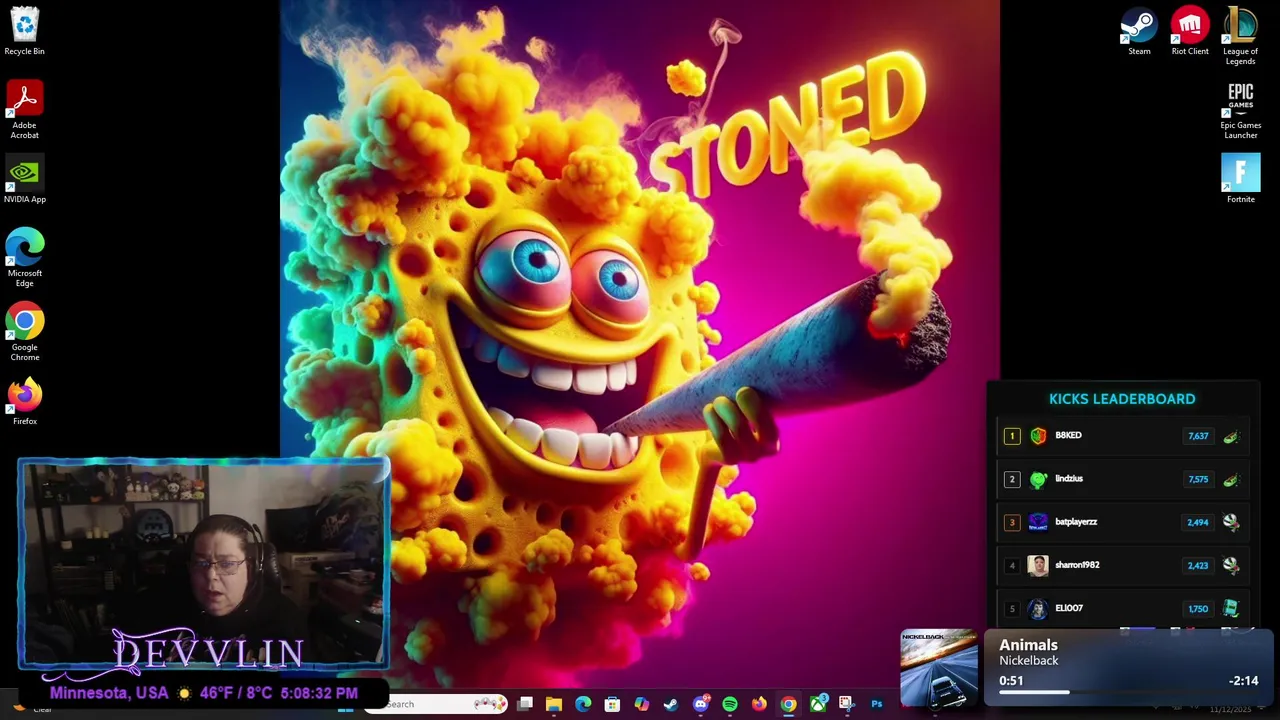
Task: Open Microsoft Edge desktop shortcut
Action: 24,258
